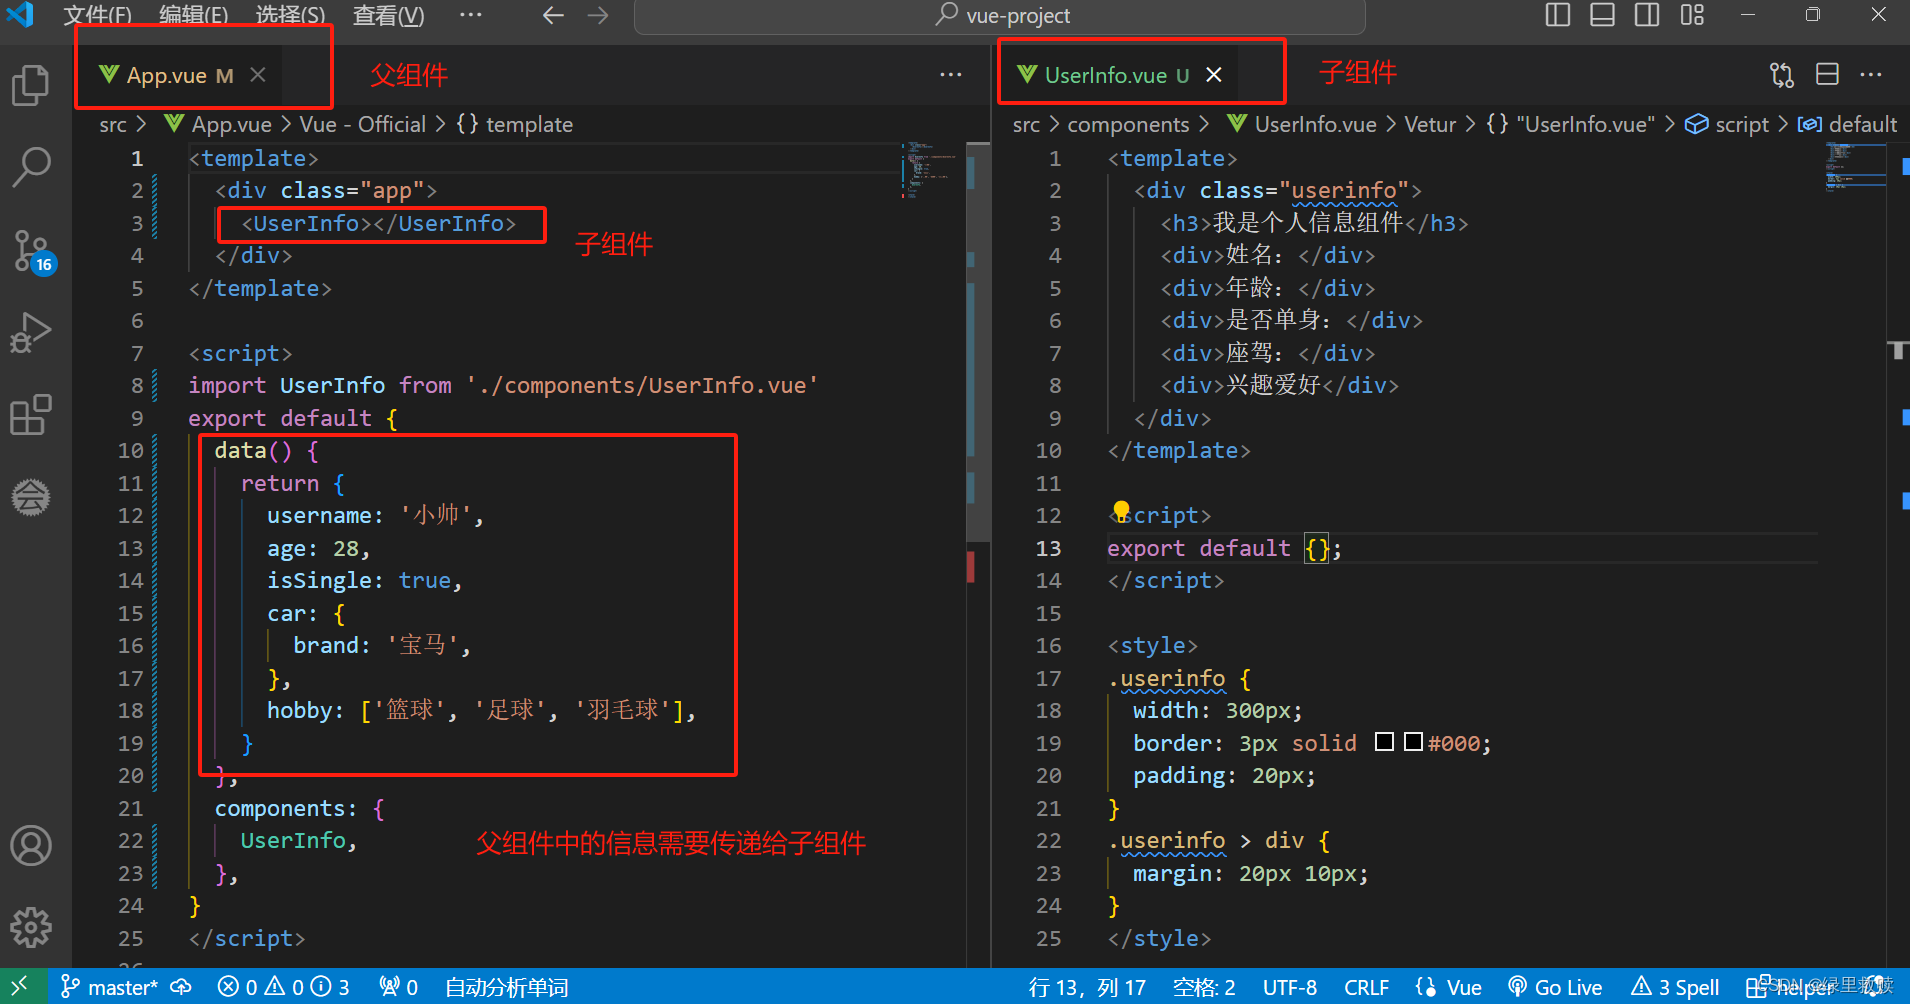The image size is (1910, 1004).
Task: Synchronize changes with cloud icon in status bar
Action: click(181, 987)
